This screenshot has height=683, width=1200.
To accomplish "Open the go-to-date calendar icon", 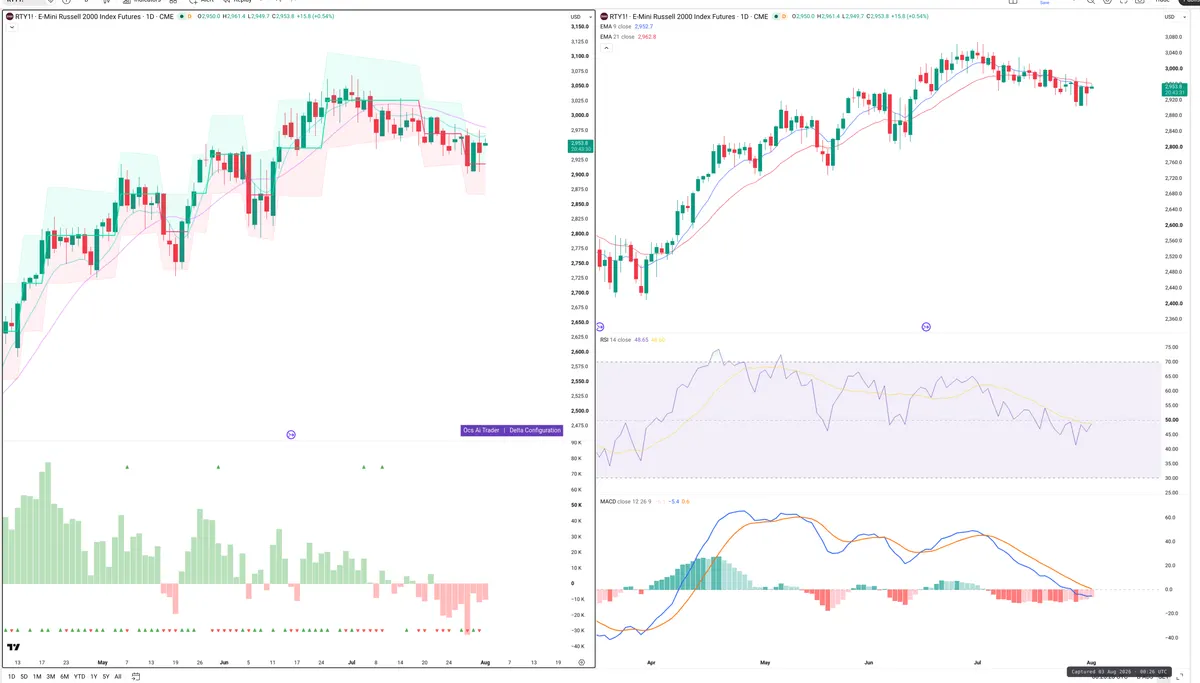I will [x=135, y=676].
